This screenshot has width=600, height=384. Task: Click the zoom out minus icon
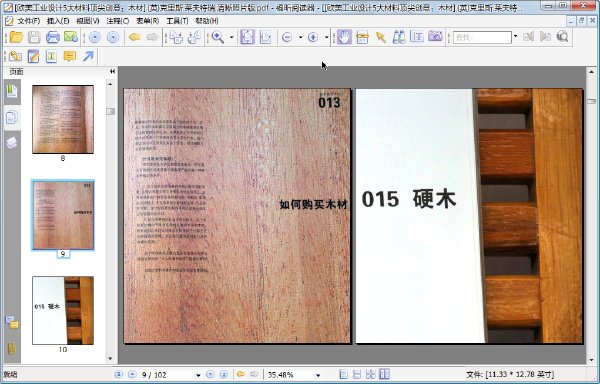point(287,37)
